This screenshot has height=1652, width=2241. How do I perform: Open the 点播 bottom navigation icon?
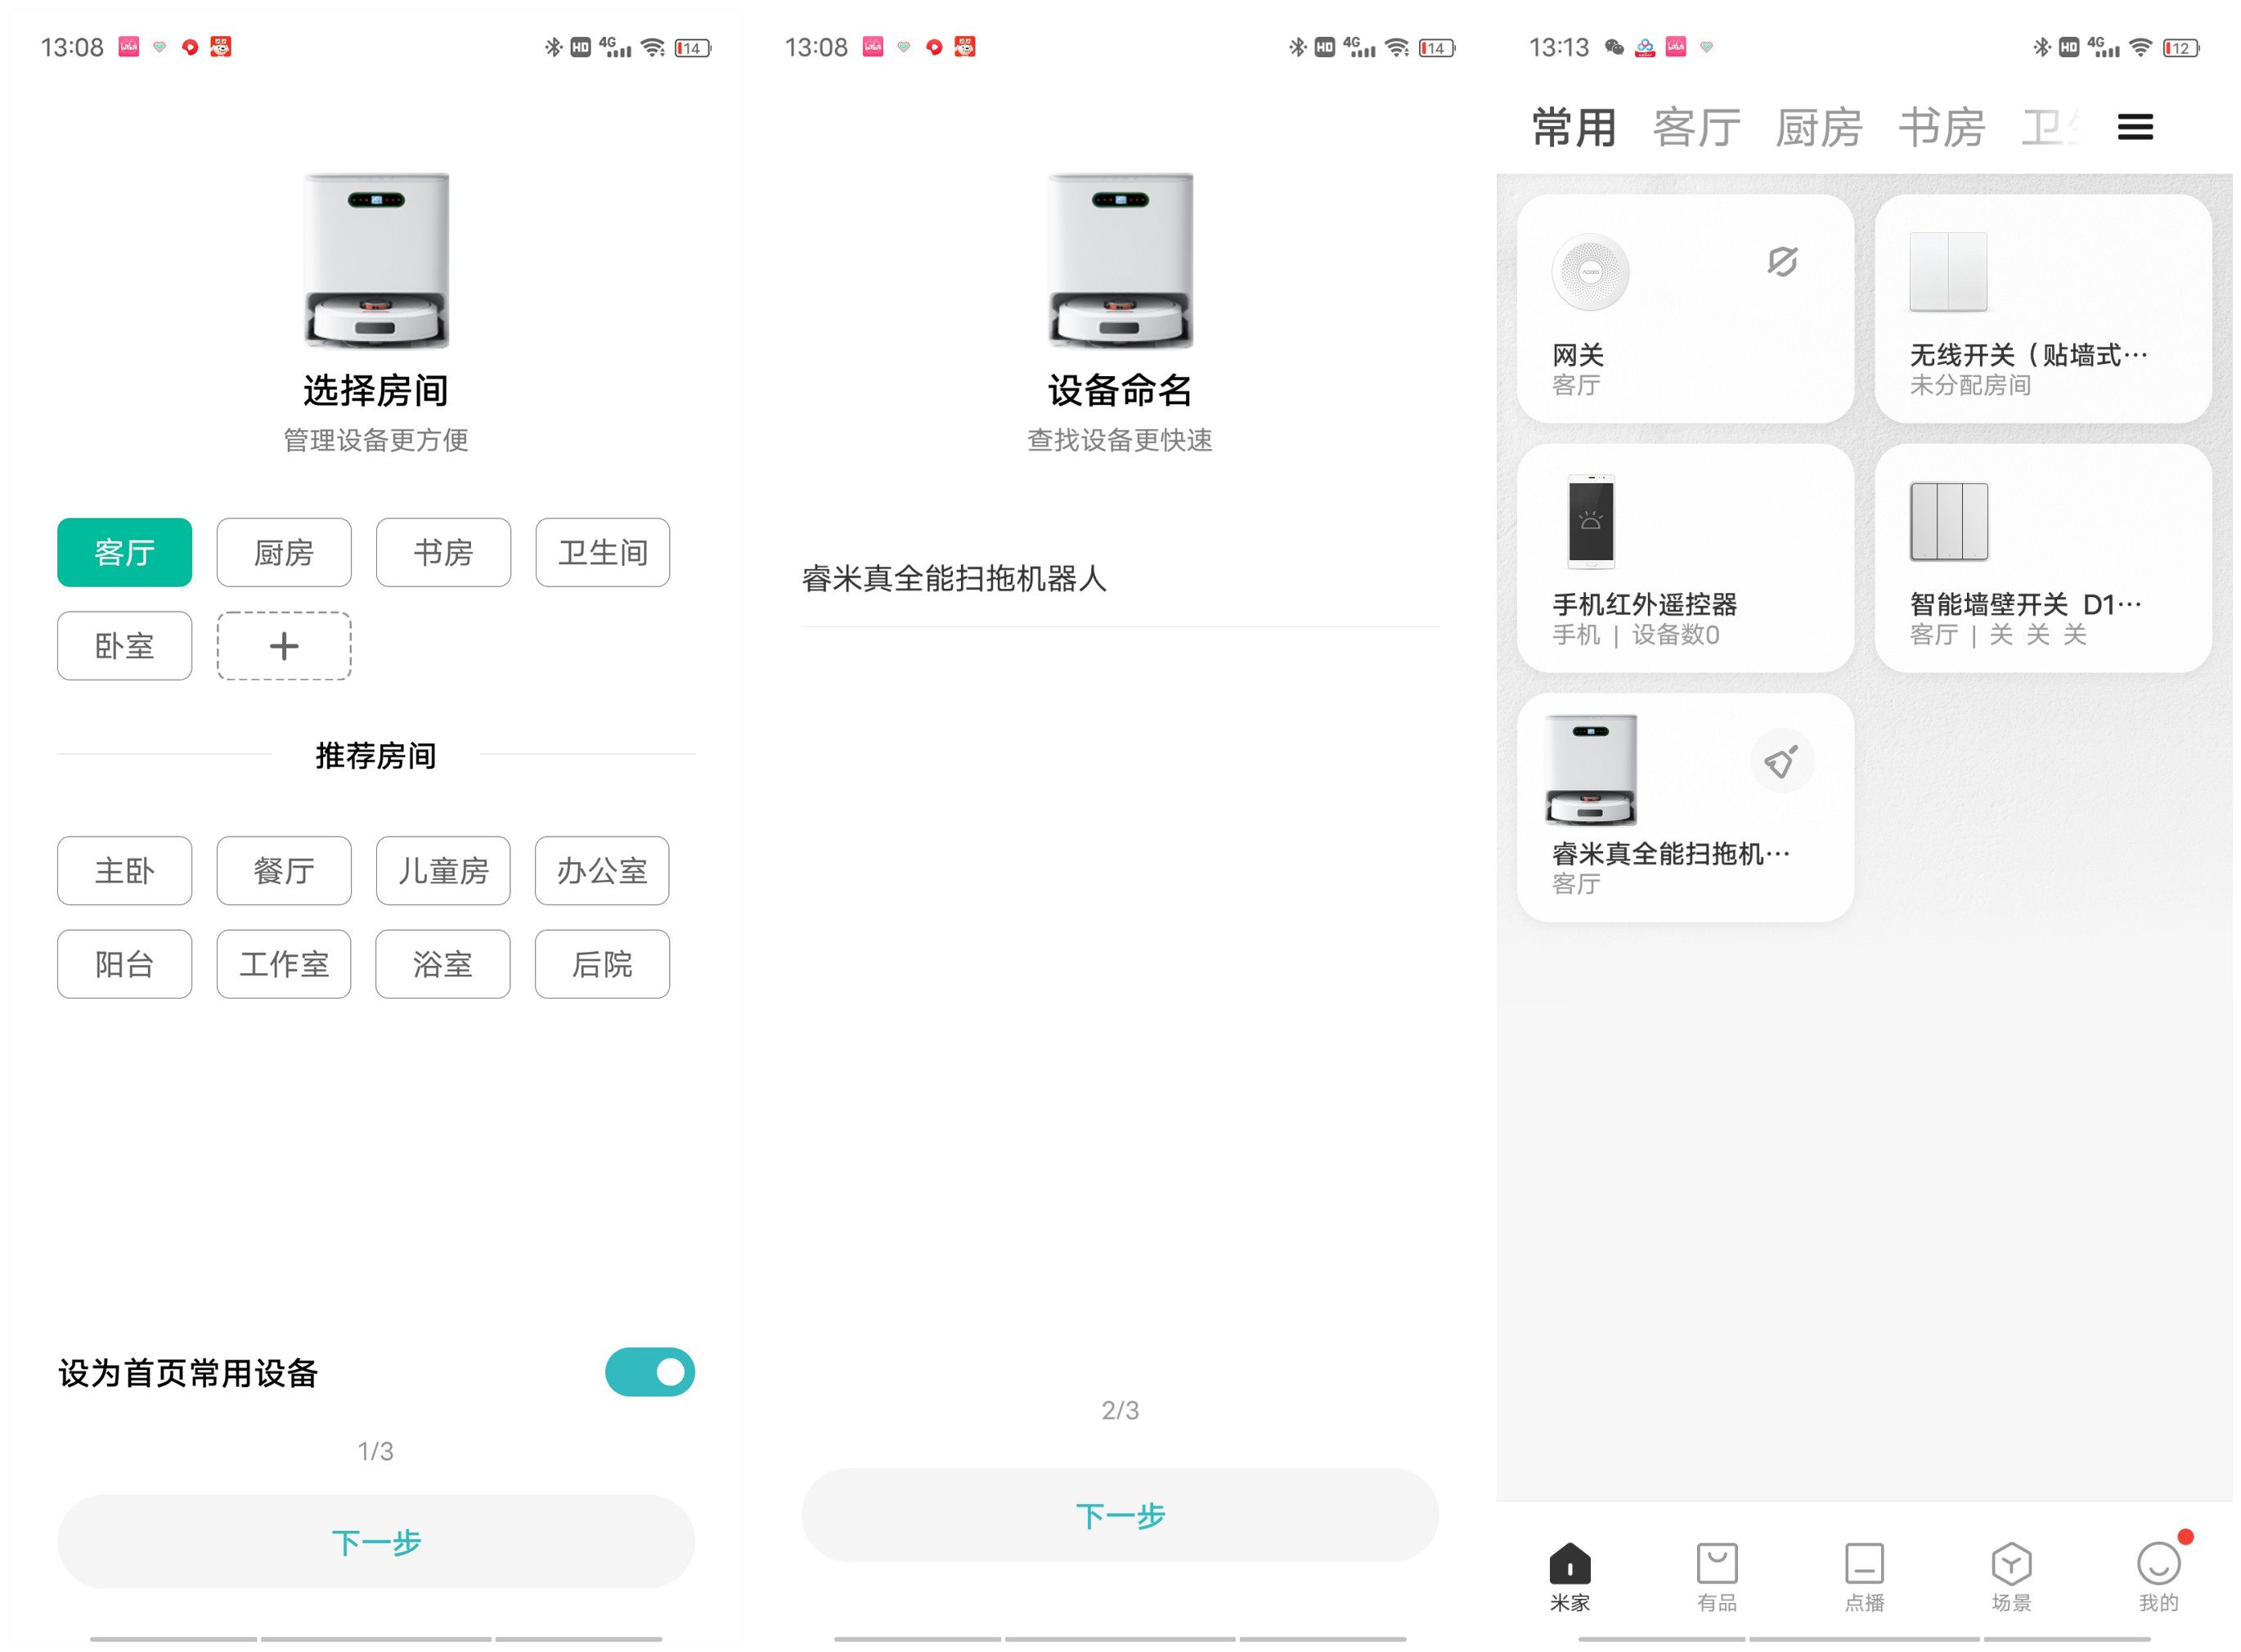[x=1863, y=1564]
